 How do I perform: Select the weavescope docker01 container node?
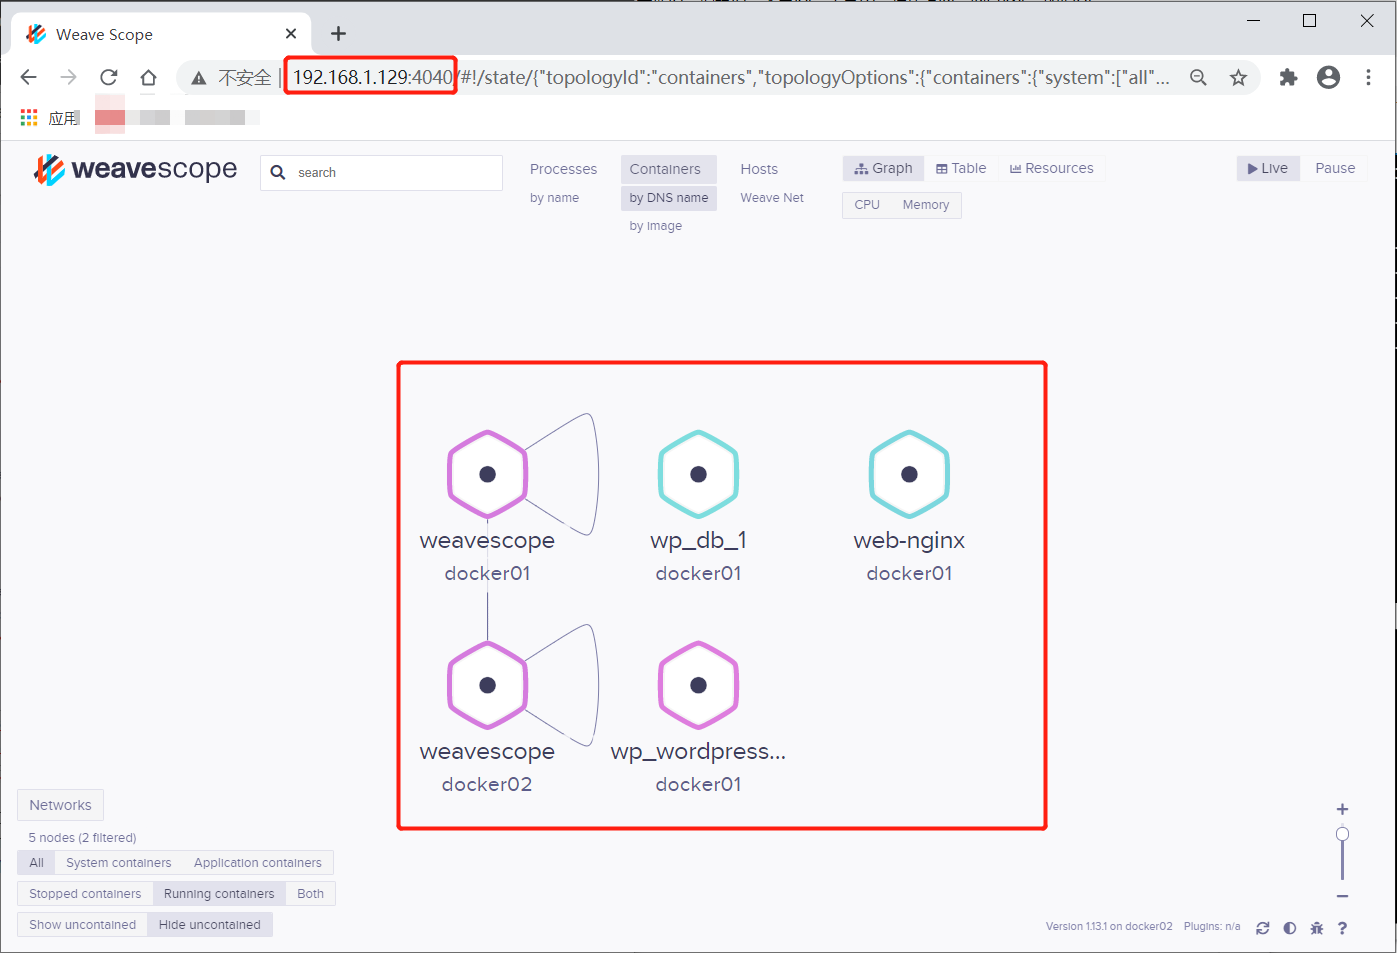pos(487,475)
